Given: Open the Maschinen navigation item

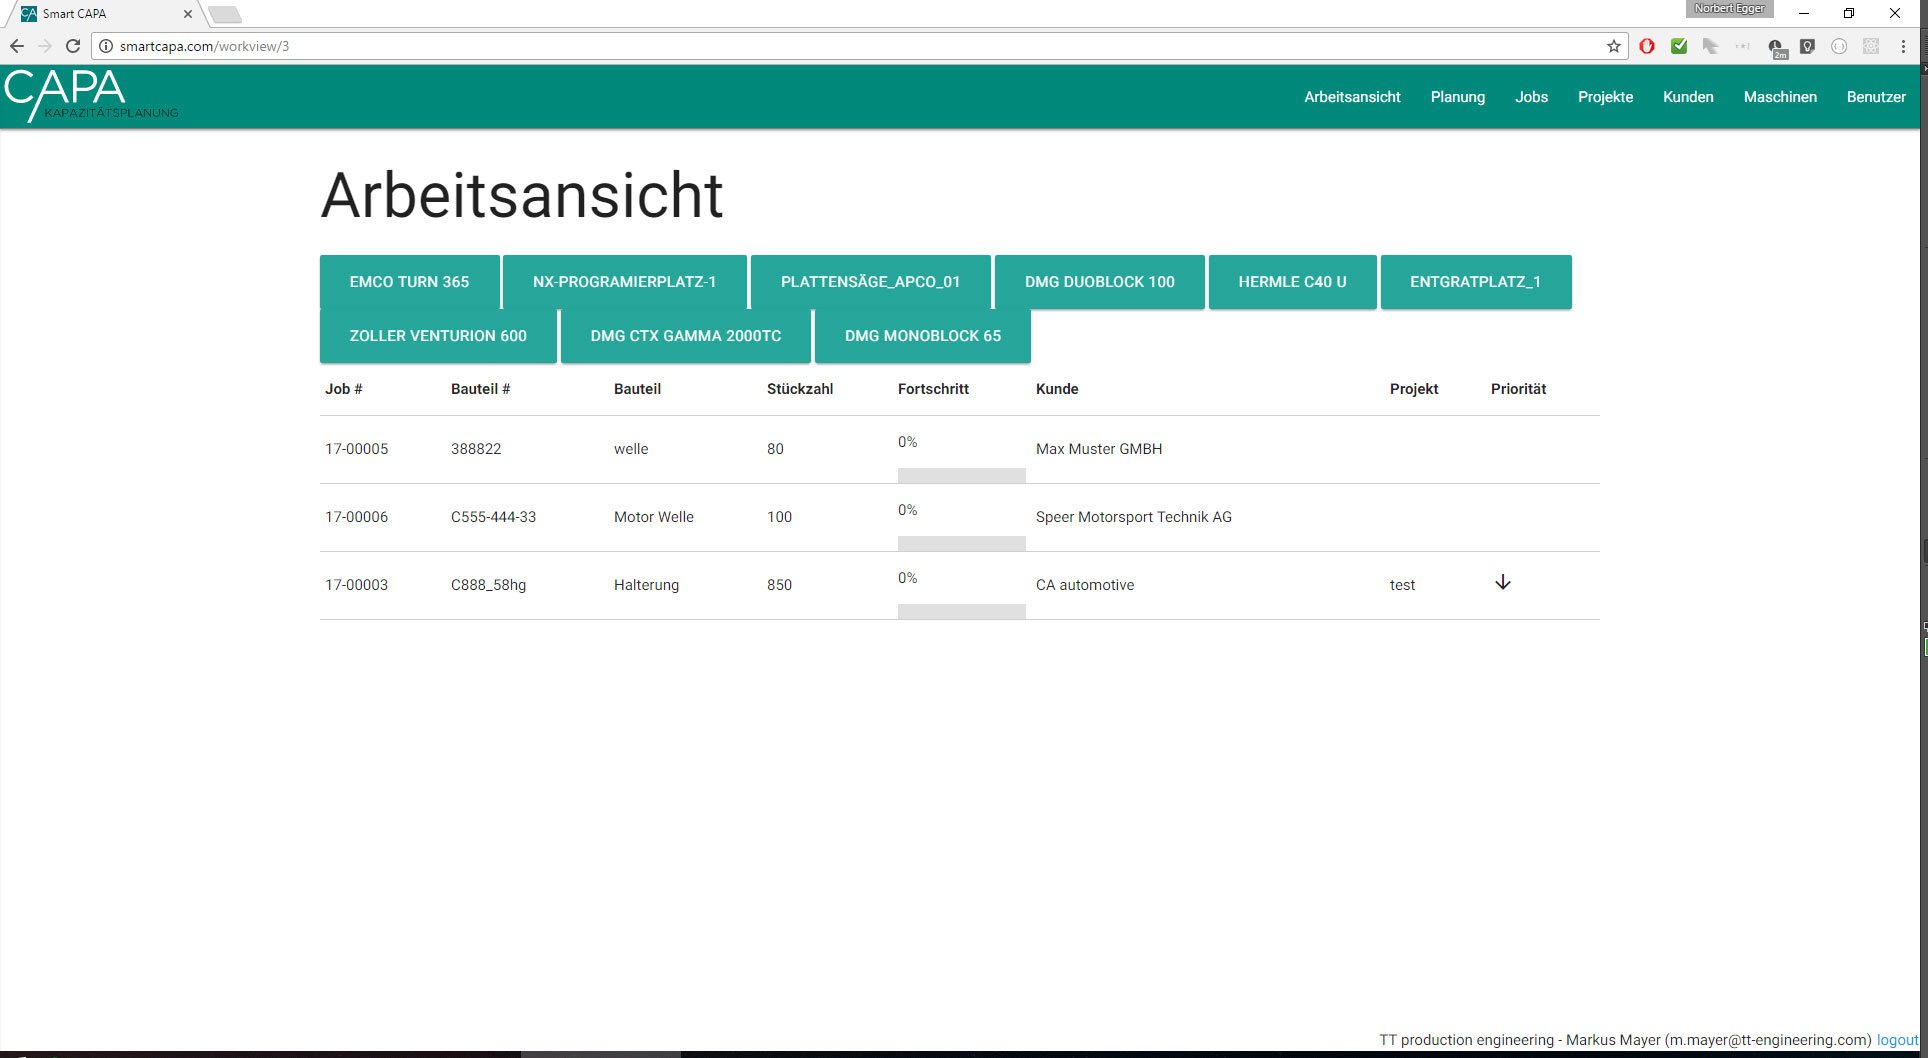Looking at the screenshot, I should tap(1780, 97).
